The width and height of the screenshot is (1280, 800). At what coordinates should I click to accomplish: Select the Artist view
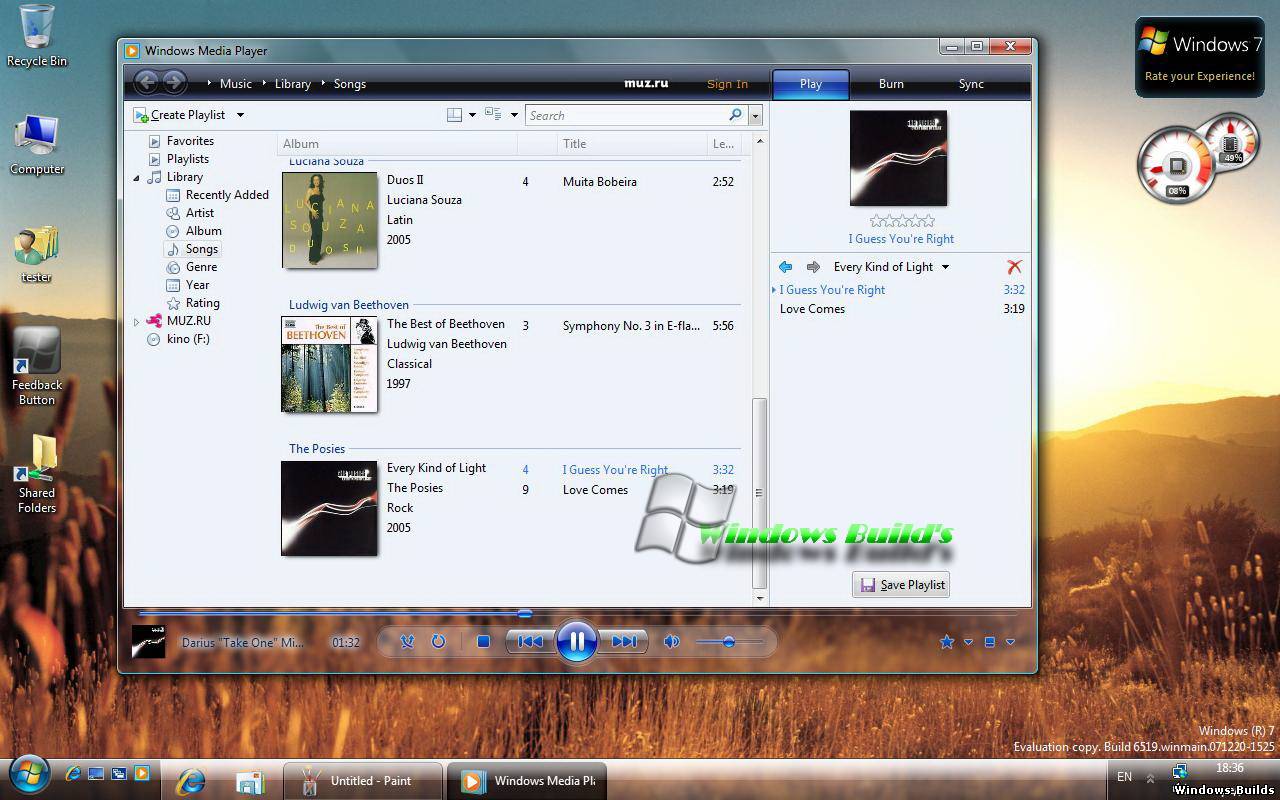(x=200, y=213)
